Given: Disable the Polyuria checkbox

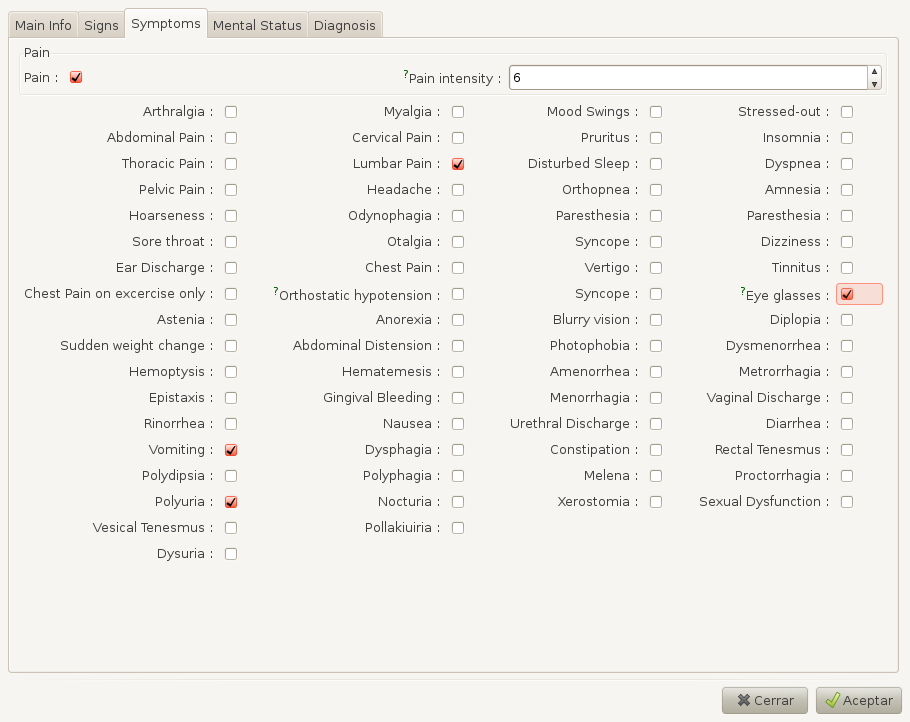Looking at the screenshot, I should point(231,502).
